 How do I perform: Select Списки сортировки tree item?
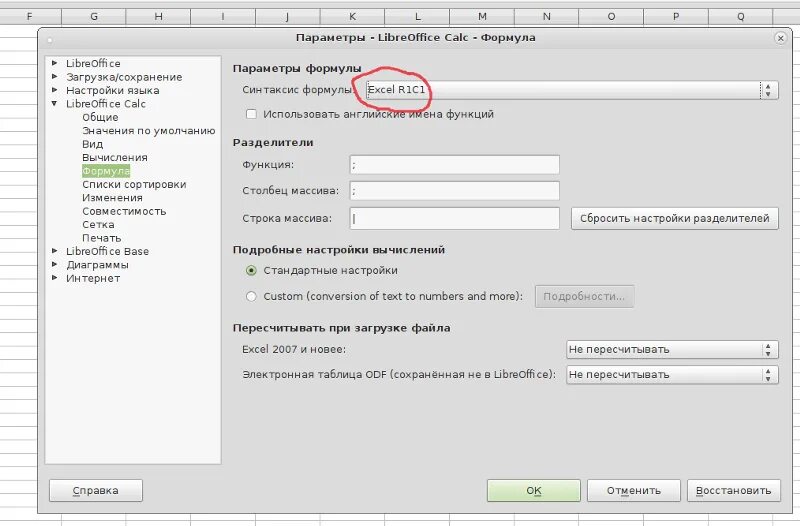coord(134,184)
